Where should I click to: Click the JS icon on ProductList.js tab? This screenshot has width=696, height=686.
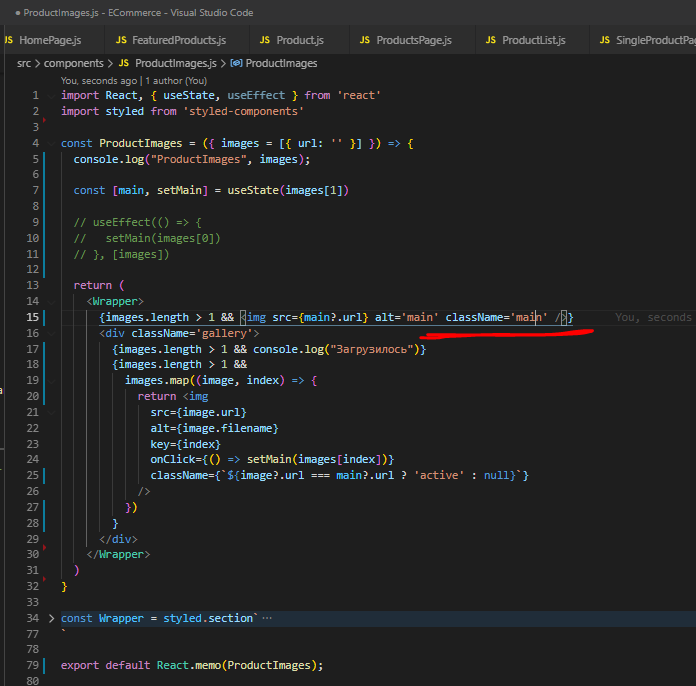(490, 40)
